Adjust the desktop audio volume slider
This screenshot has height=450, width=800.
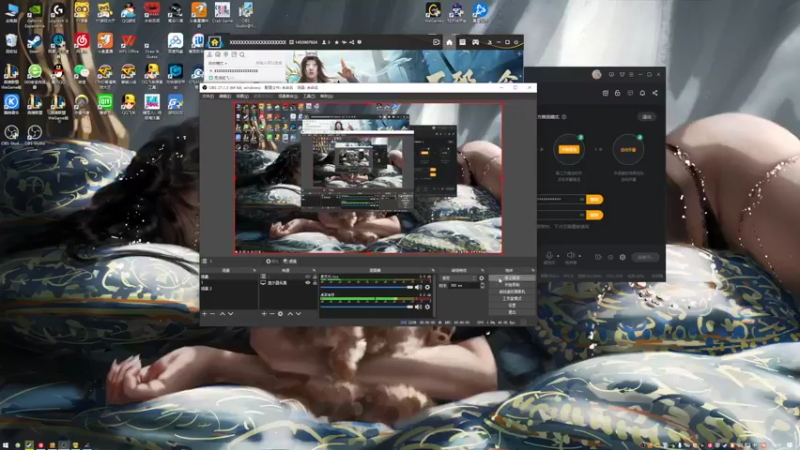click(367, 307)
